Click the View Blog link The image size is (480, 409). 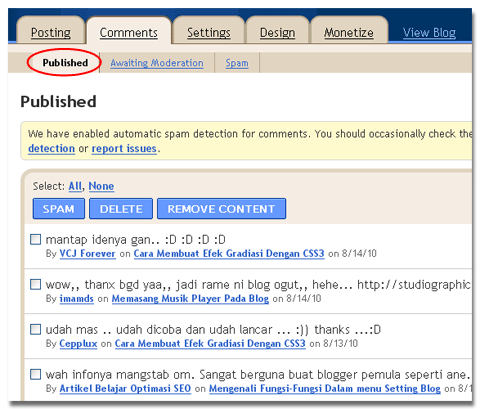[x=429, y=32]
